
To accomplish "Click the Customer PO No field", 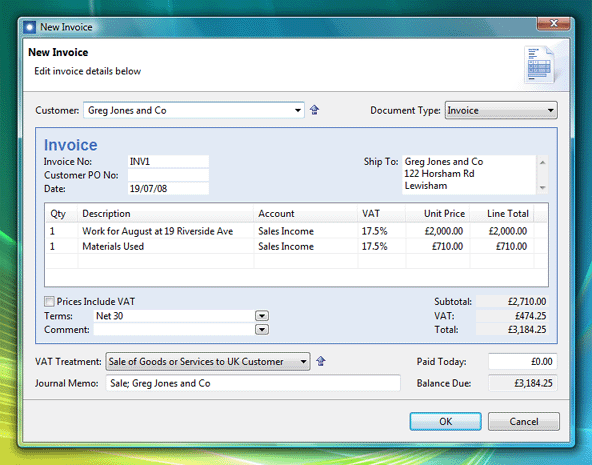I will (x=168, y=175).
